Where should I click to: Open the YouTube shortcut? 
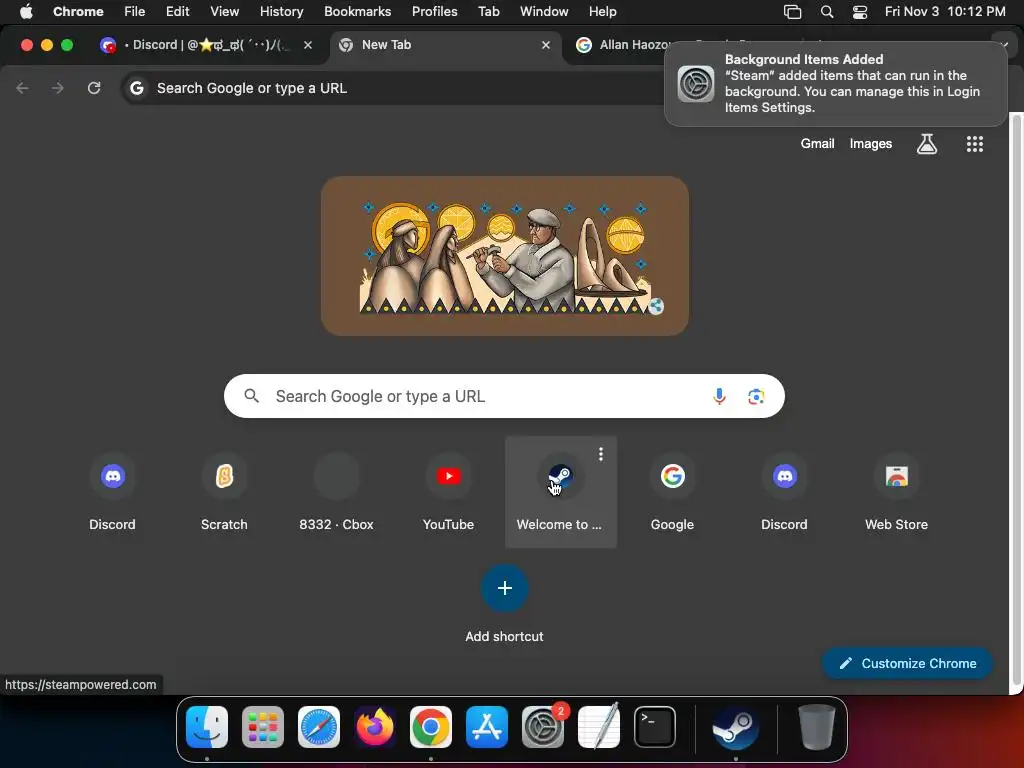[448, 492]
